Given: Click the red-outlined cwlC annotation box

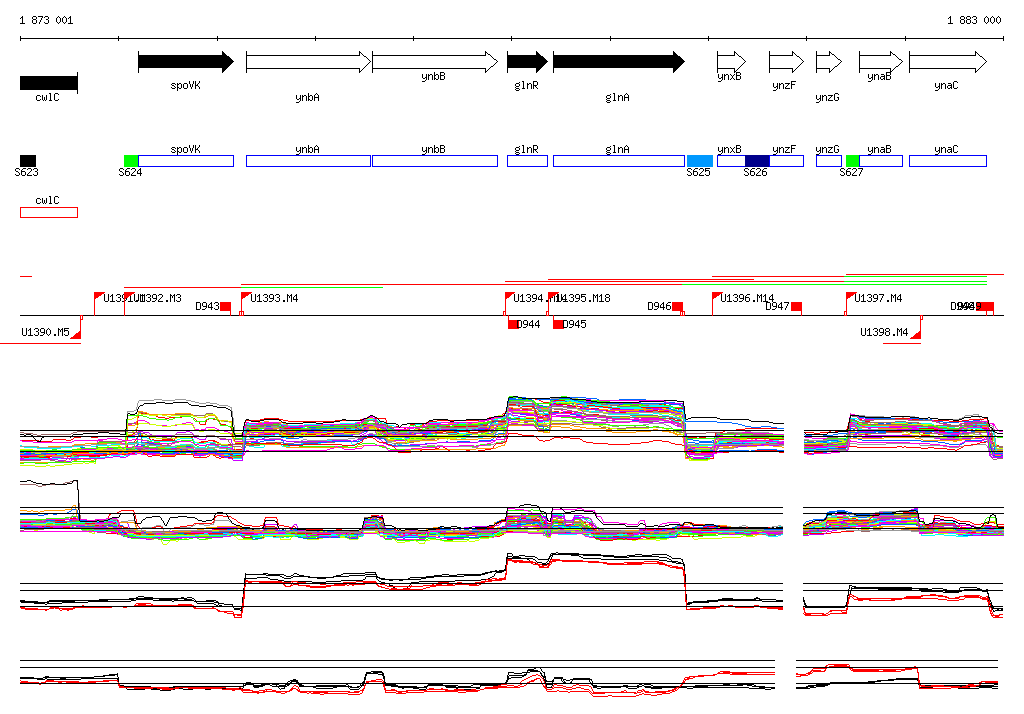Looking at the screenshot, I should click(x=48, y=212).
